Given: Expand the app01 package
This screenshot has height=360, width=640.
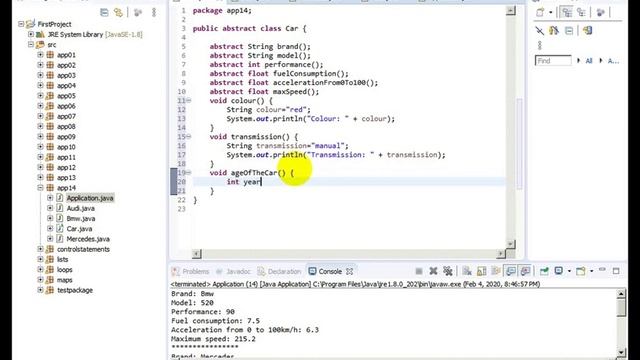Looking at the screenshot, I should (x=40, y=55).
